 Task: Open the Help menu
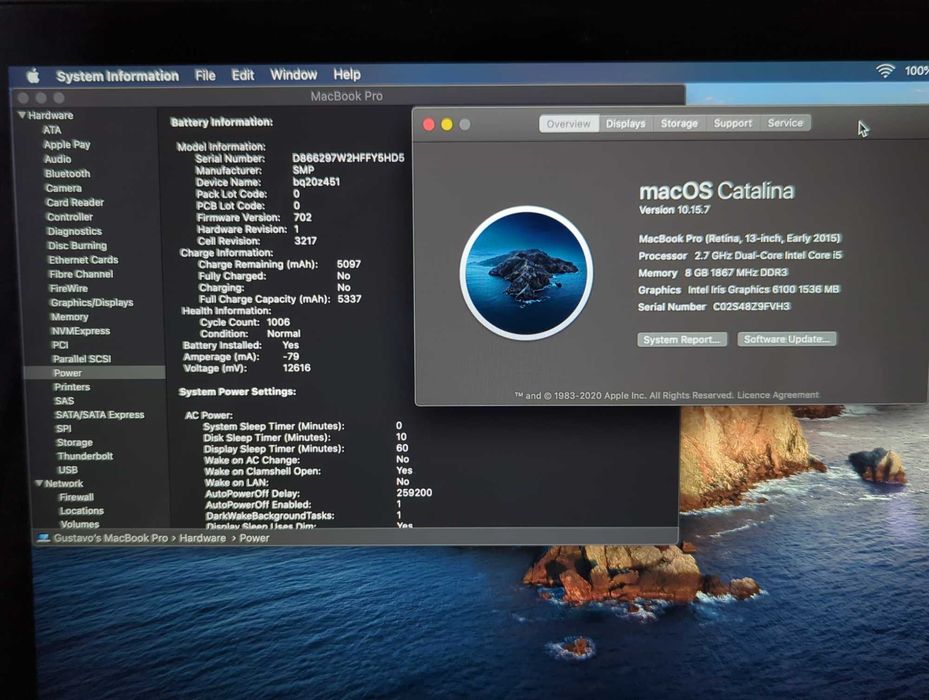[x=347, y=74]
